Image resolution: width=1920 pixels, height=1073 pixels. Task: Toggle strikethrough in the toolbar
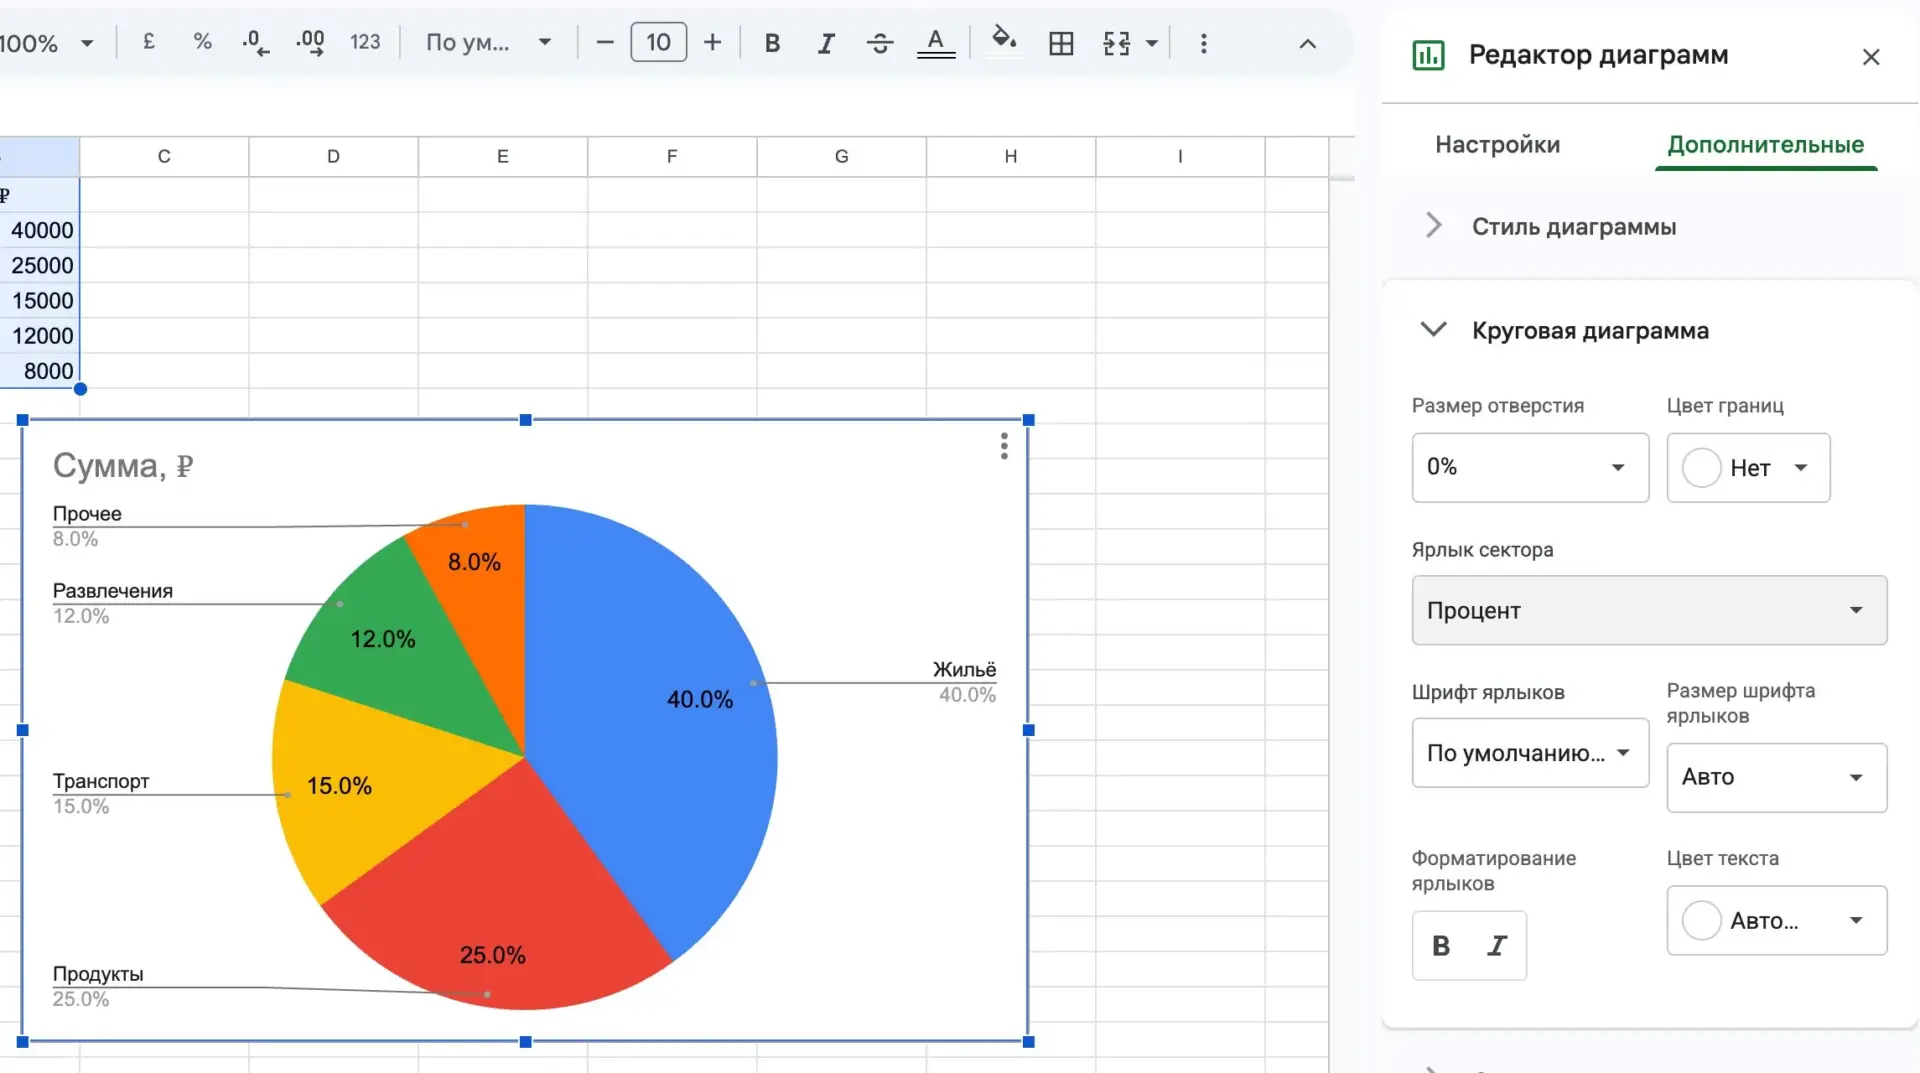click(x=880, y=43)
